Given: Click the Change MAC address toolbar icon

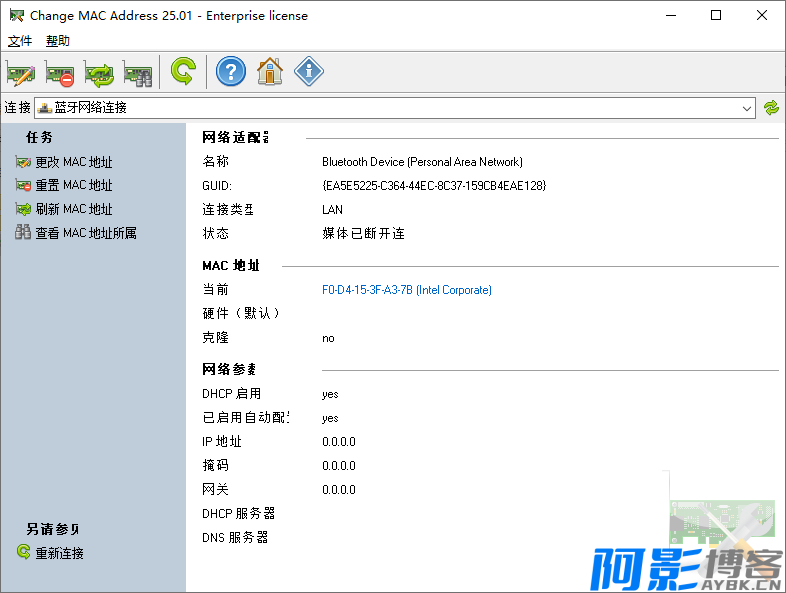Looking at the screenshot, I should click(x=21, y=72).
